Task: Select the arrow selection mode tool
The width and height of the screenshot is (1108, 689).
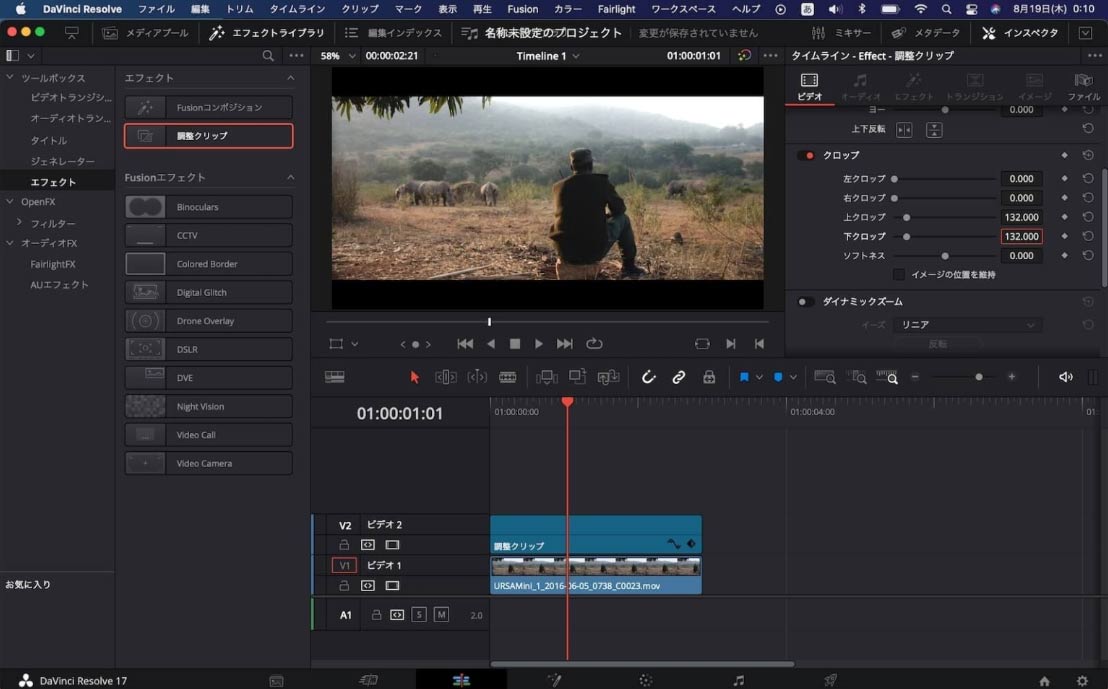Action: point(413,377)
